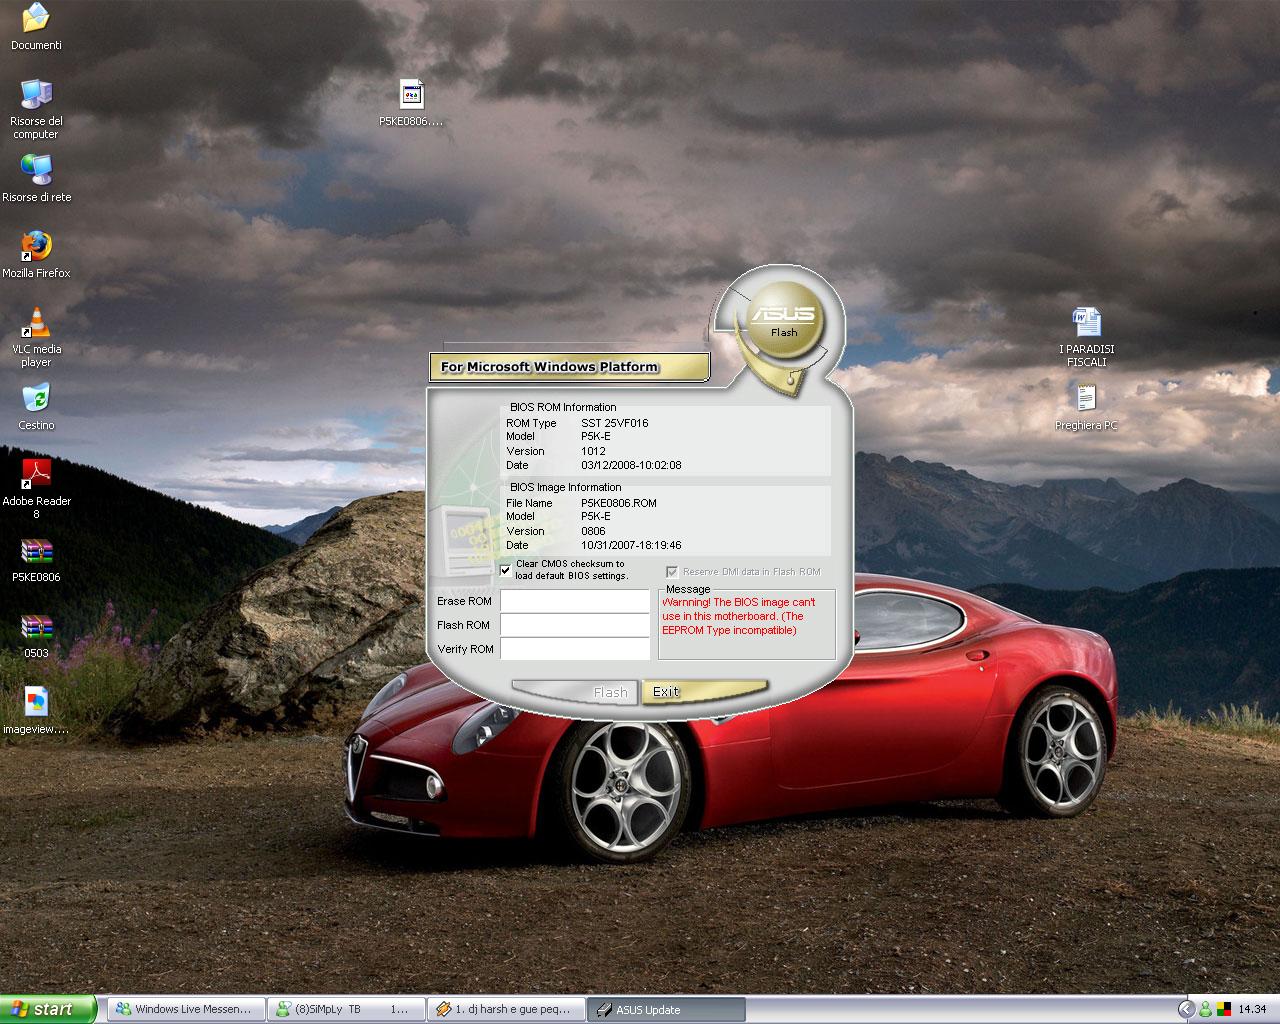This screenshot has height=1024, width=1280.
Task: Open Risorse di rete icon
Action: [36, 170]
